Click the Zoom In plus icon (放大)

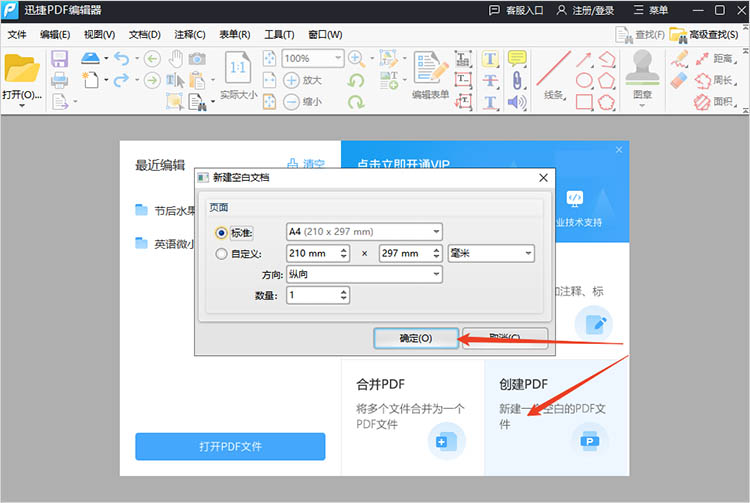coord(291,80)
